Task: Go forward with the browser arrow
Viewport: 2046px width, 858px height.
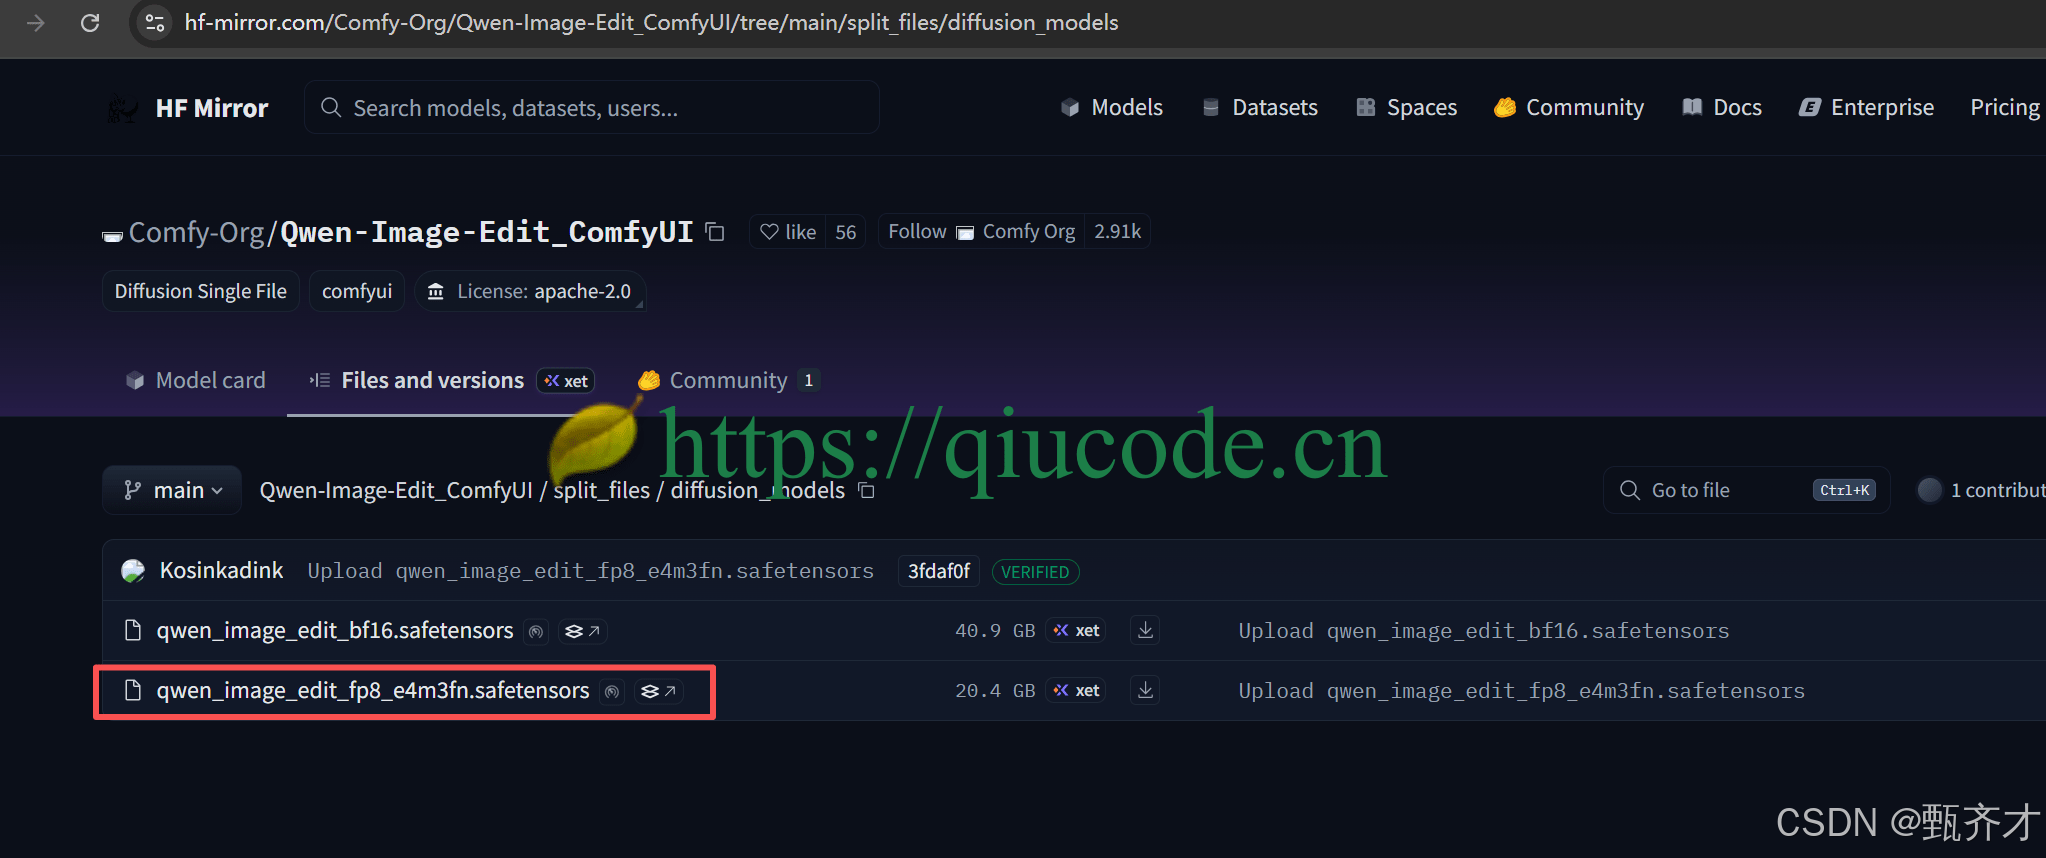Action: [36, 22]
